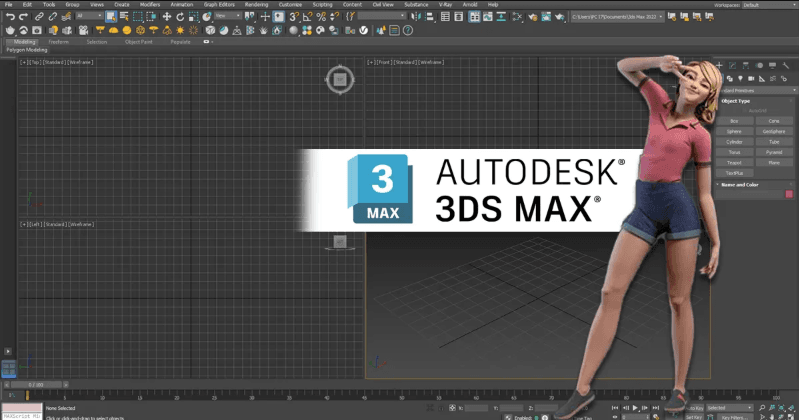Click the Cylinder primitive button
This screenshot has width=799, height=420.
click(734, 142)
